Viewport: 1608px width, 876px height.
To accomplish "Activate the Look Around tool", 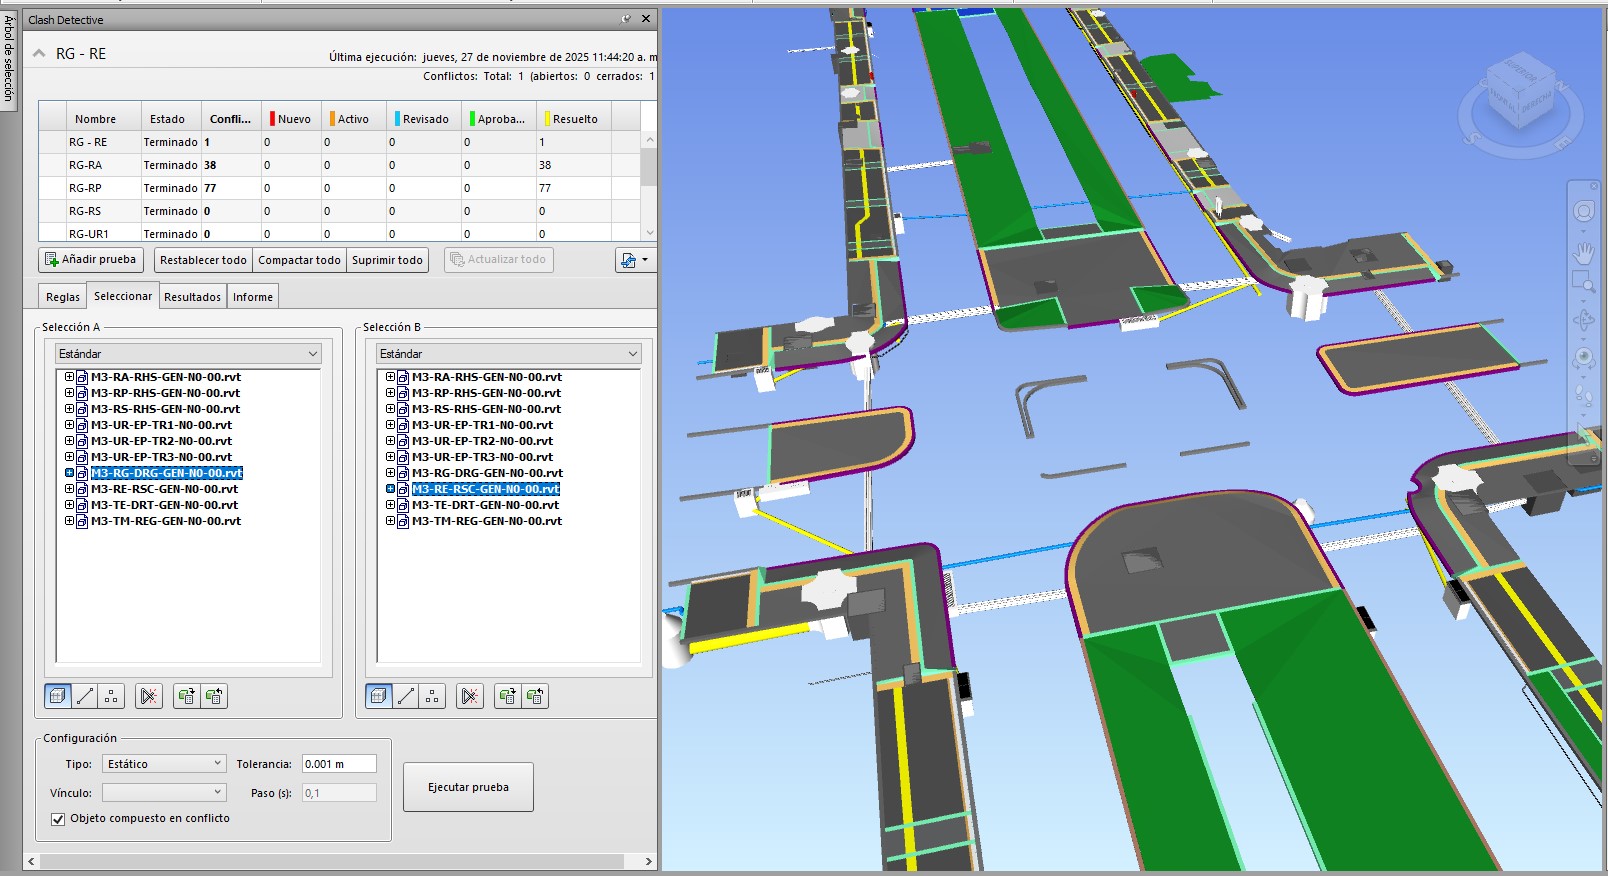I will point(1584,358).
